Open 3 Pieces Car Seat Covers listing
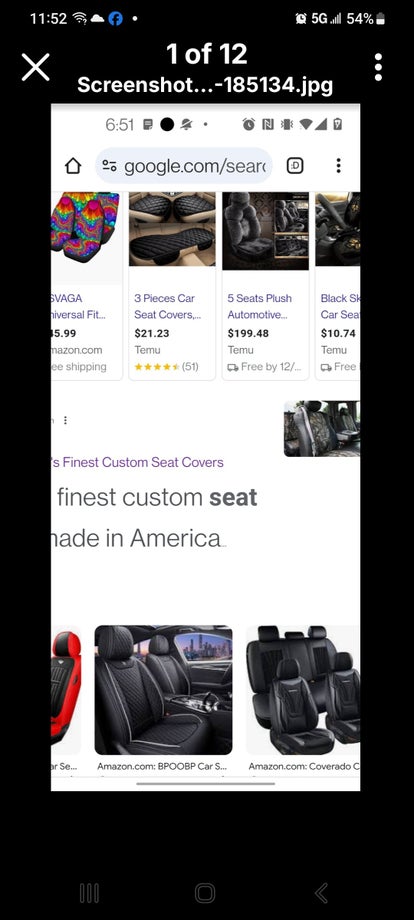Image resolution: width=414 pixels, height=920 pixels. (x=172, y=286)
